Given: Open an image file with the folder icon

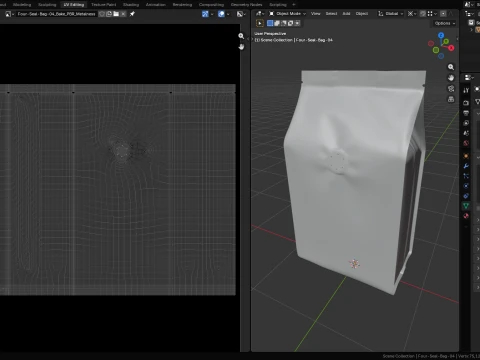Looking at the screenshot, I should pos(116,14).
